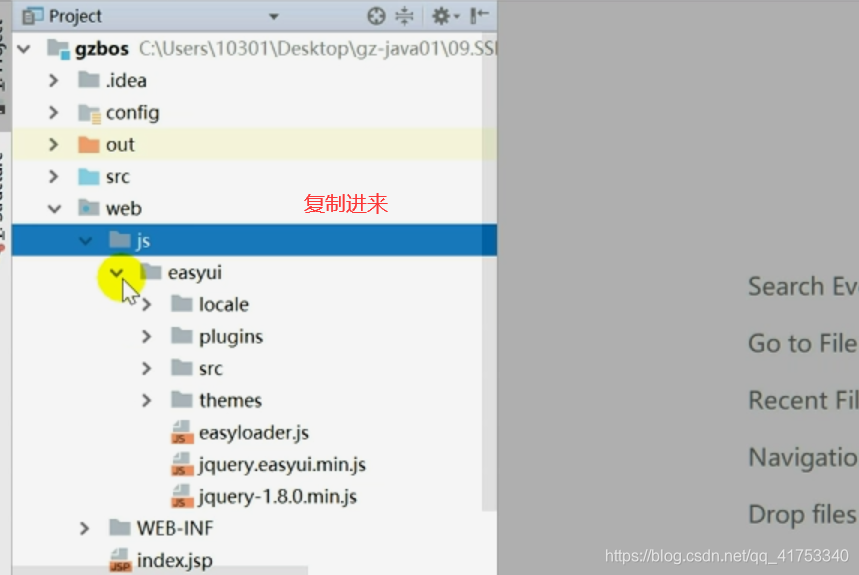Expand the top-level src folder
This screenshot has height=575, width=859.
[53, 176]
